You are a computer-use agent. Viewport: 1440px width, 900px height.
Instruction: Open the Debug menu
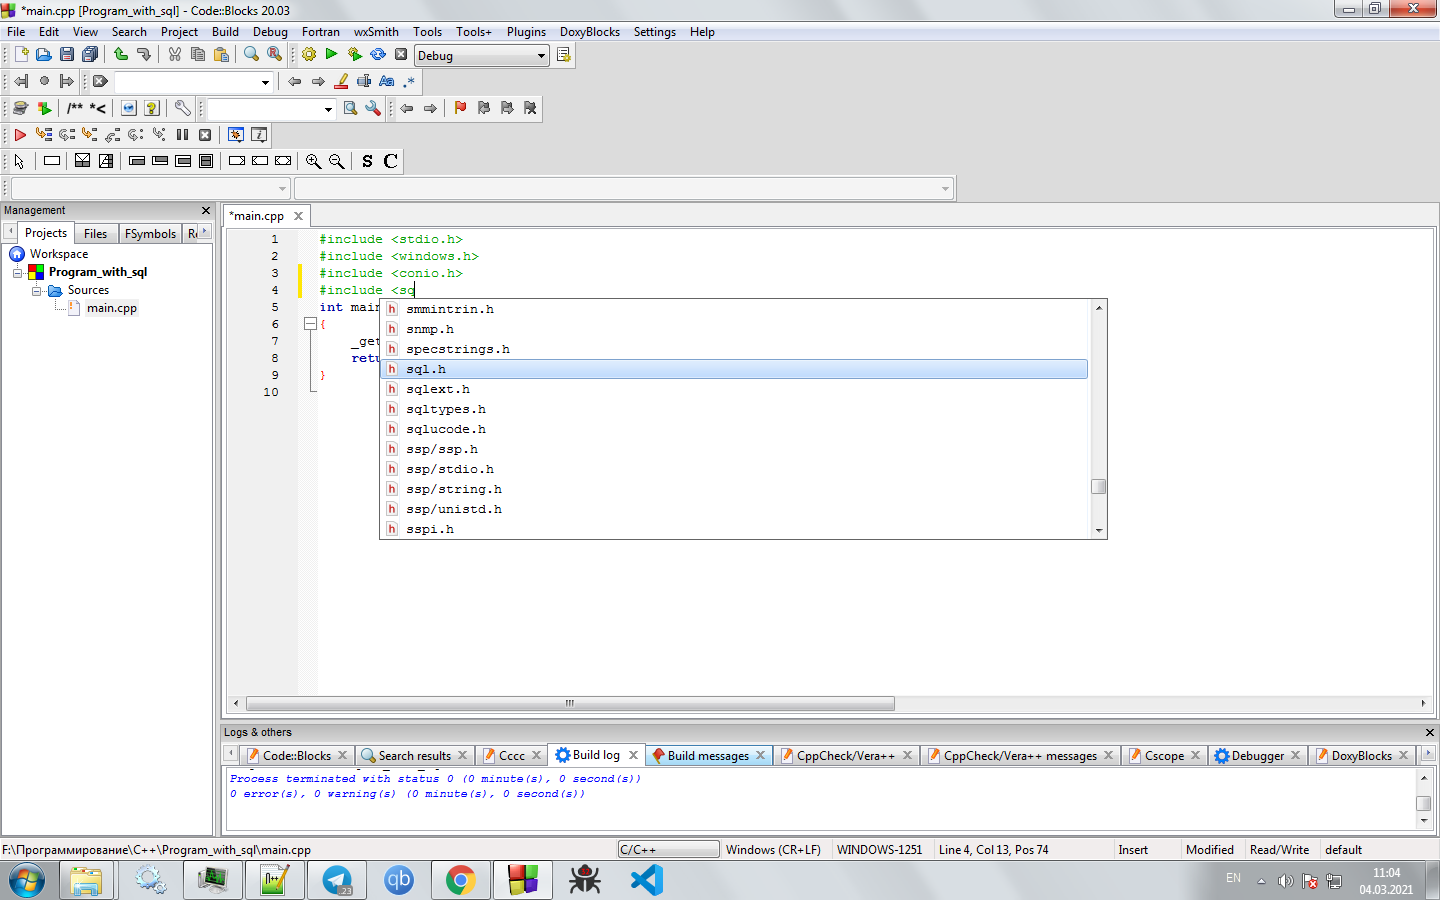270,32
